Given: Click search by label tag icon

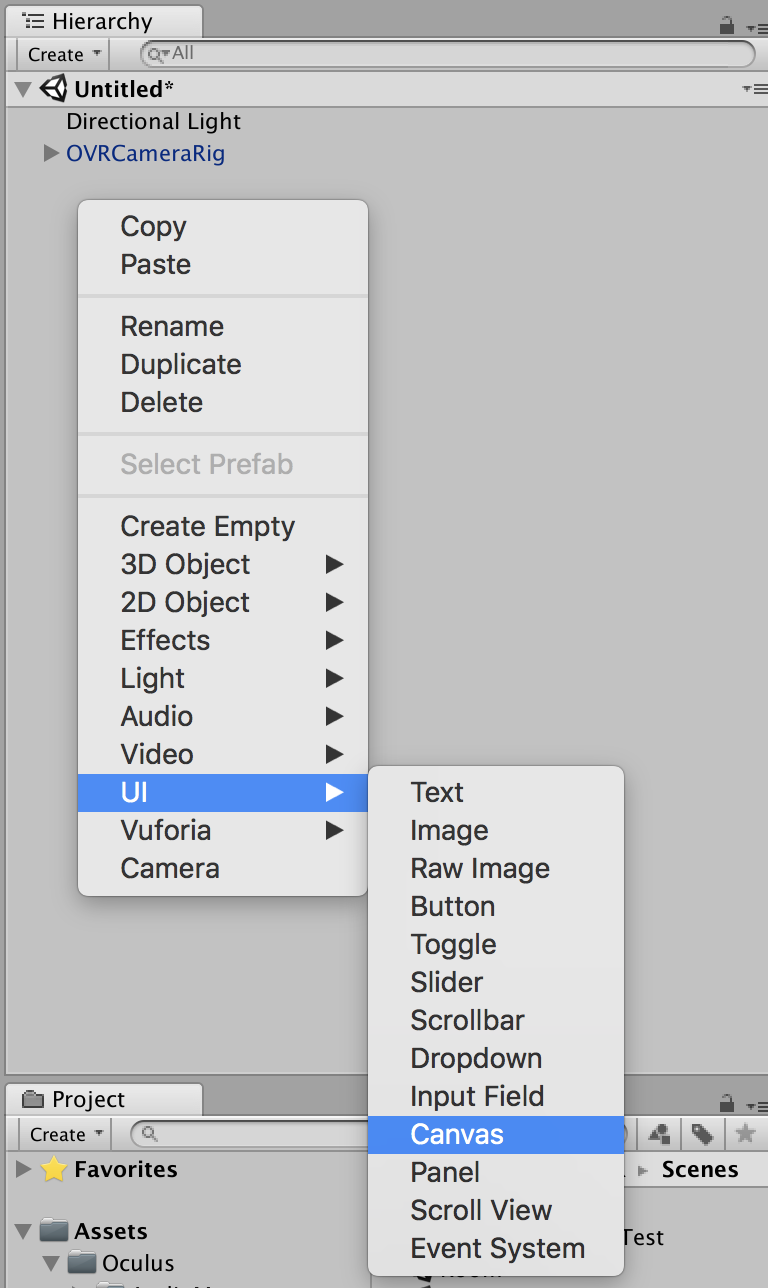Looking at the screenshot, I should [702, 1134].
